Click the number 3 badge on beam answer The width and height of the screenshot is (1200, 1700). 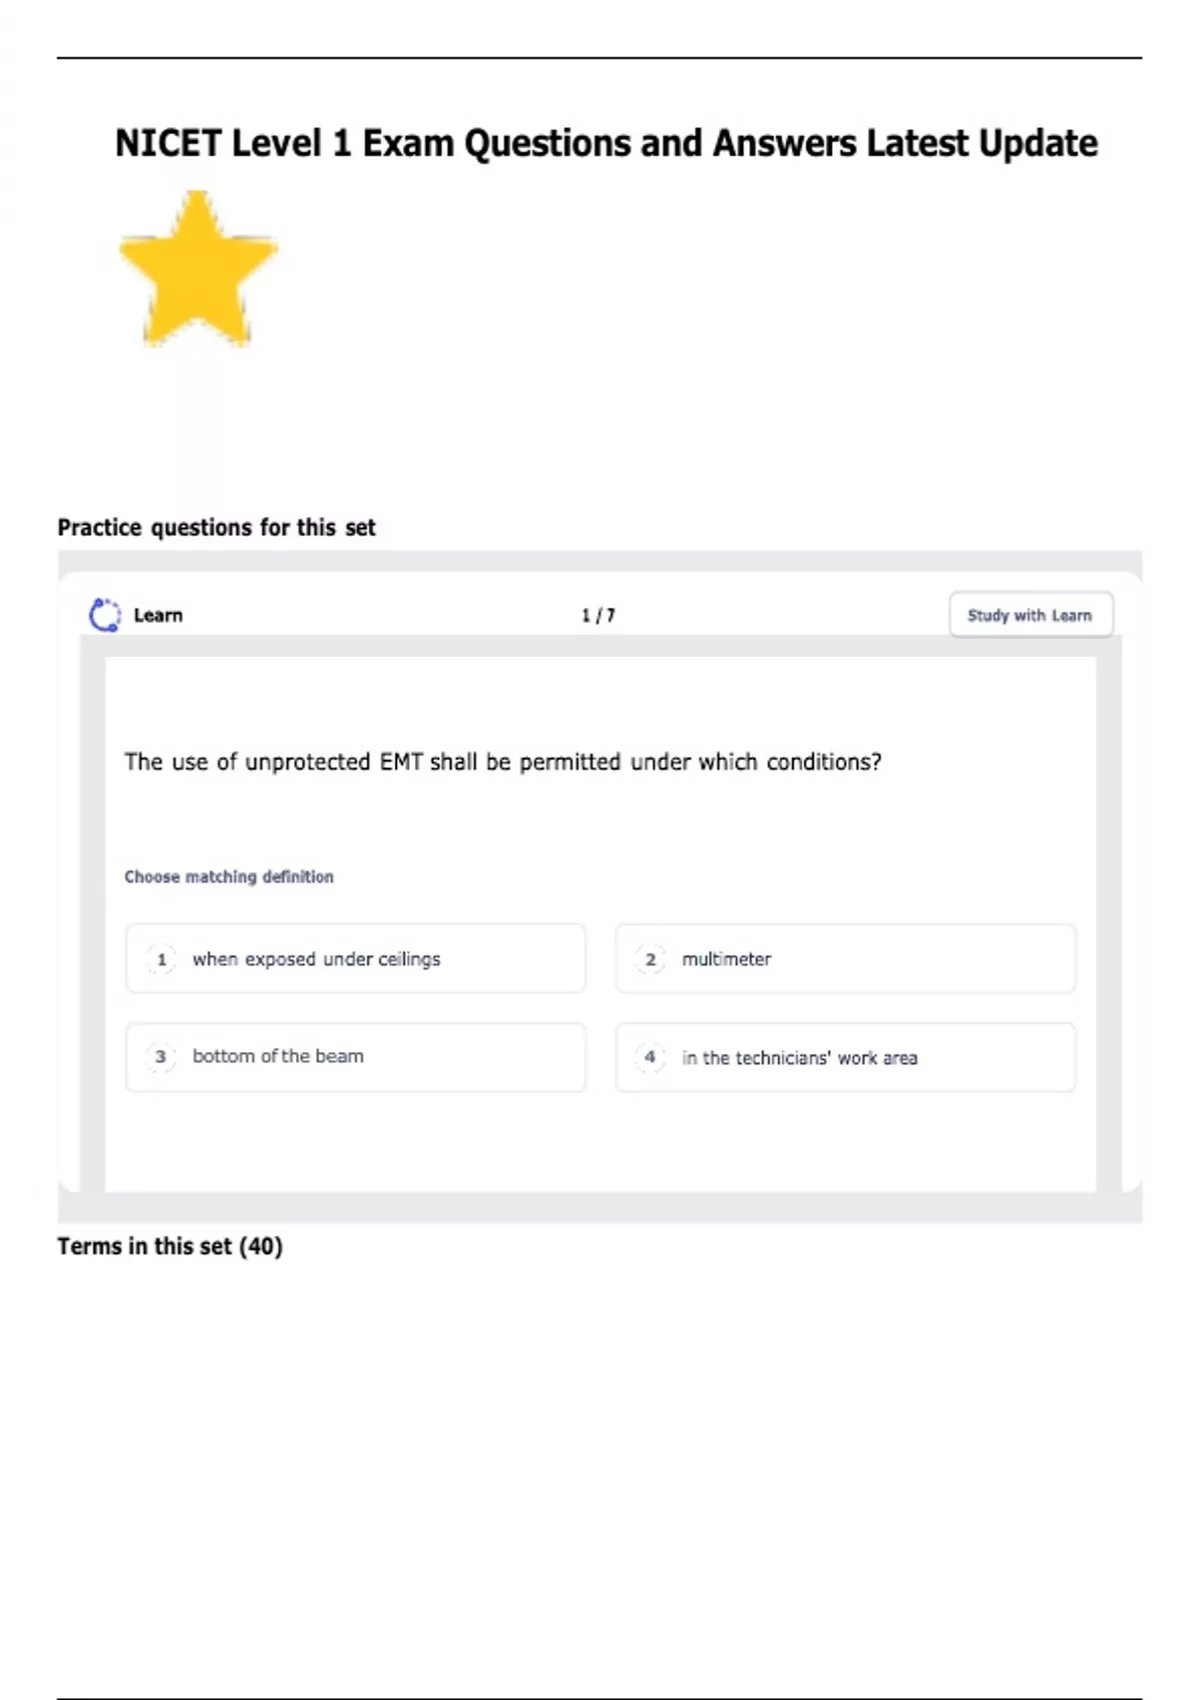coord(161,1056)
